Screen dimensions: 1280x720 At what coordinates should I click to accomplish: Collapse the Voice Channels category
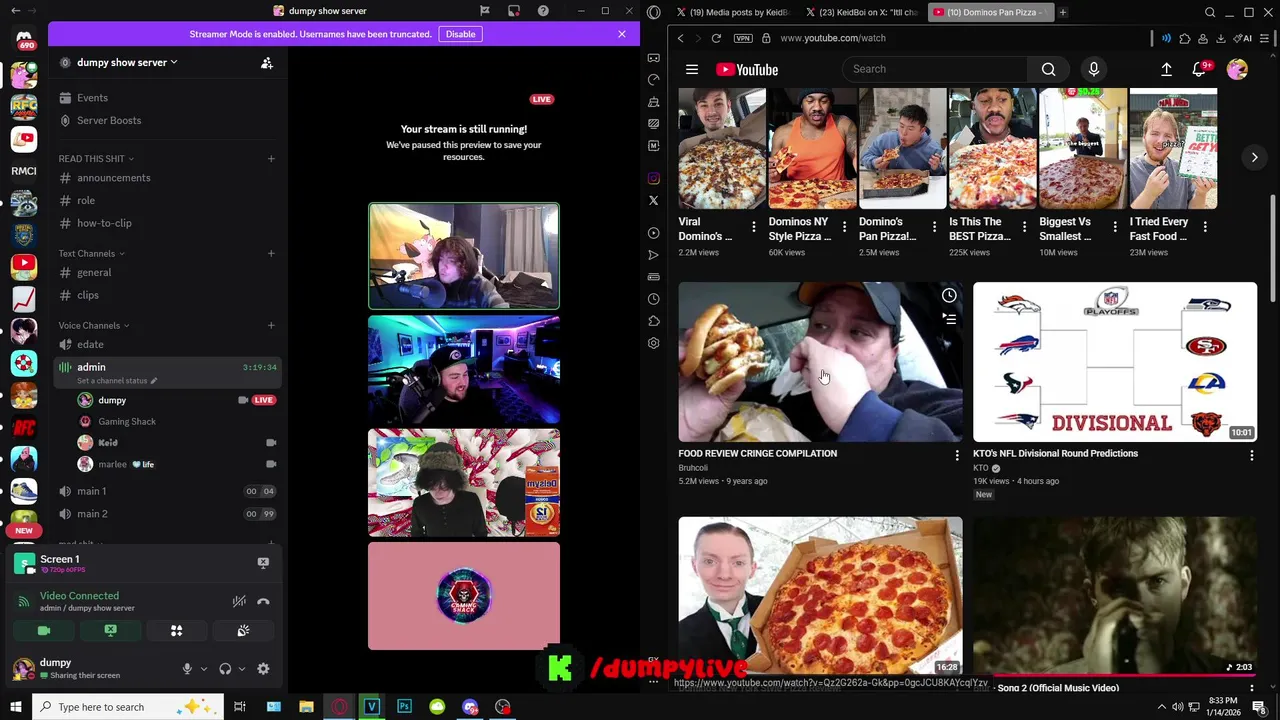(x=94, y=325)
